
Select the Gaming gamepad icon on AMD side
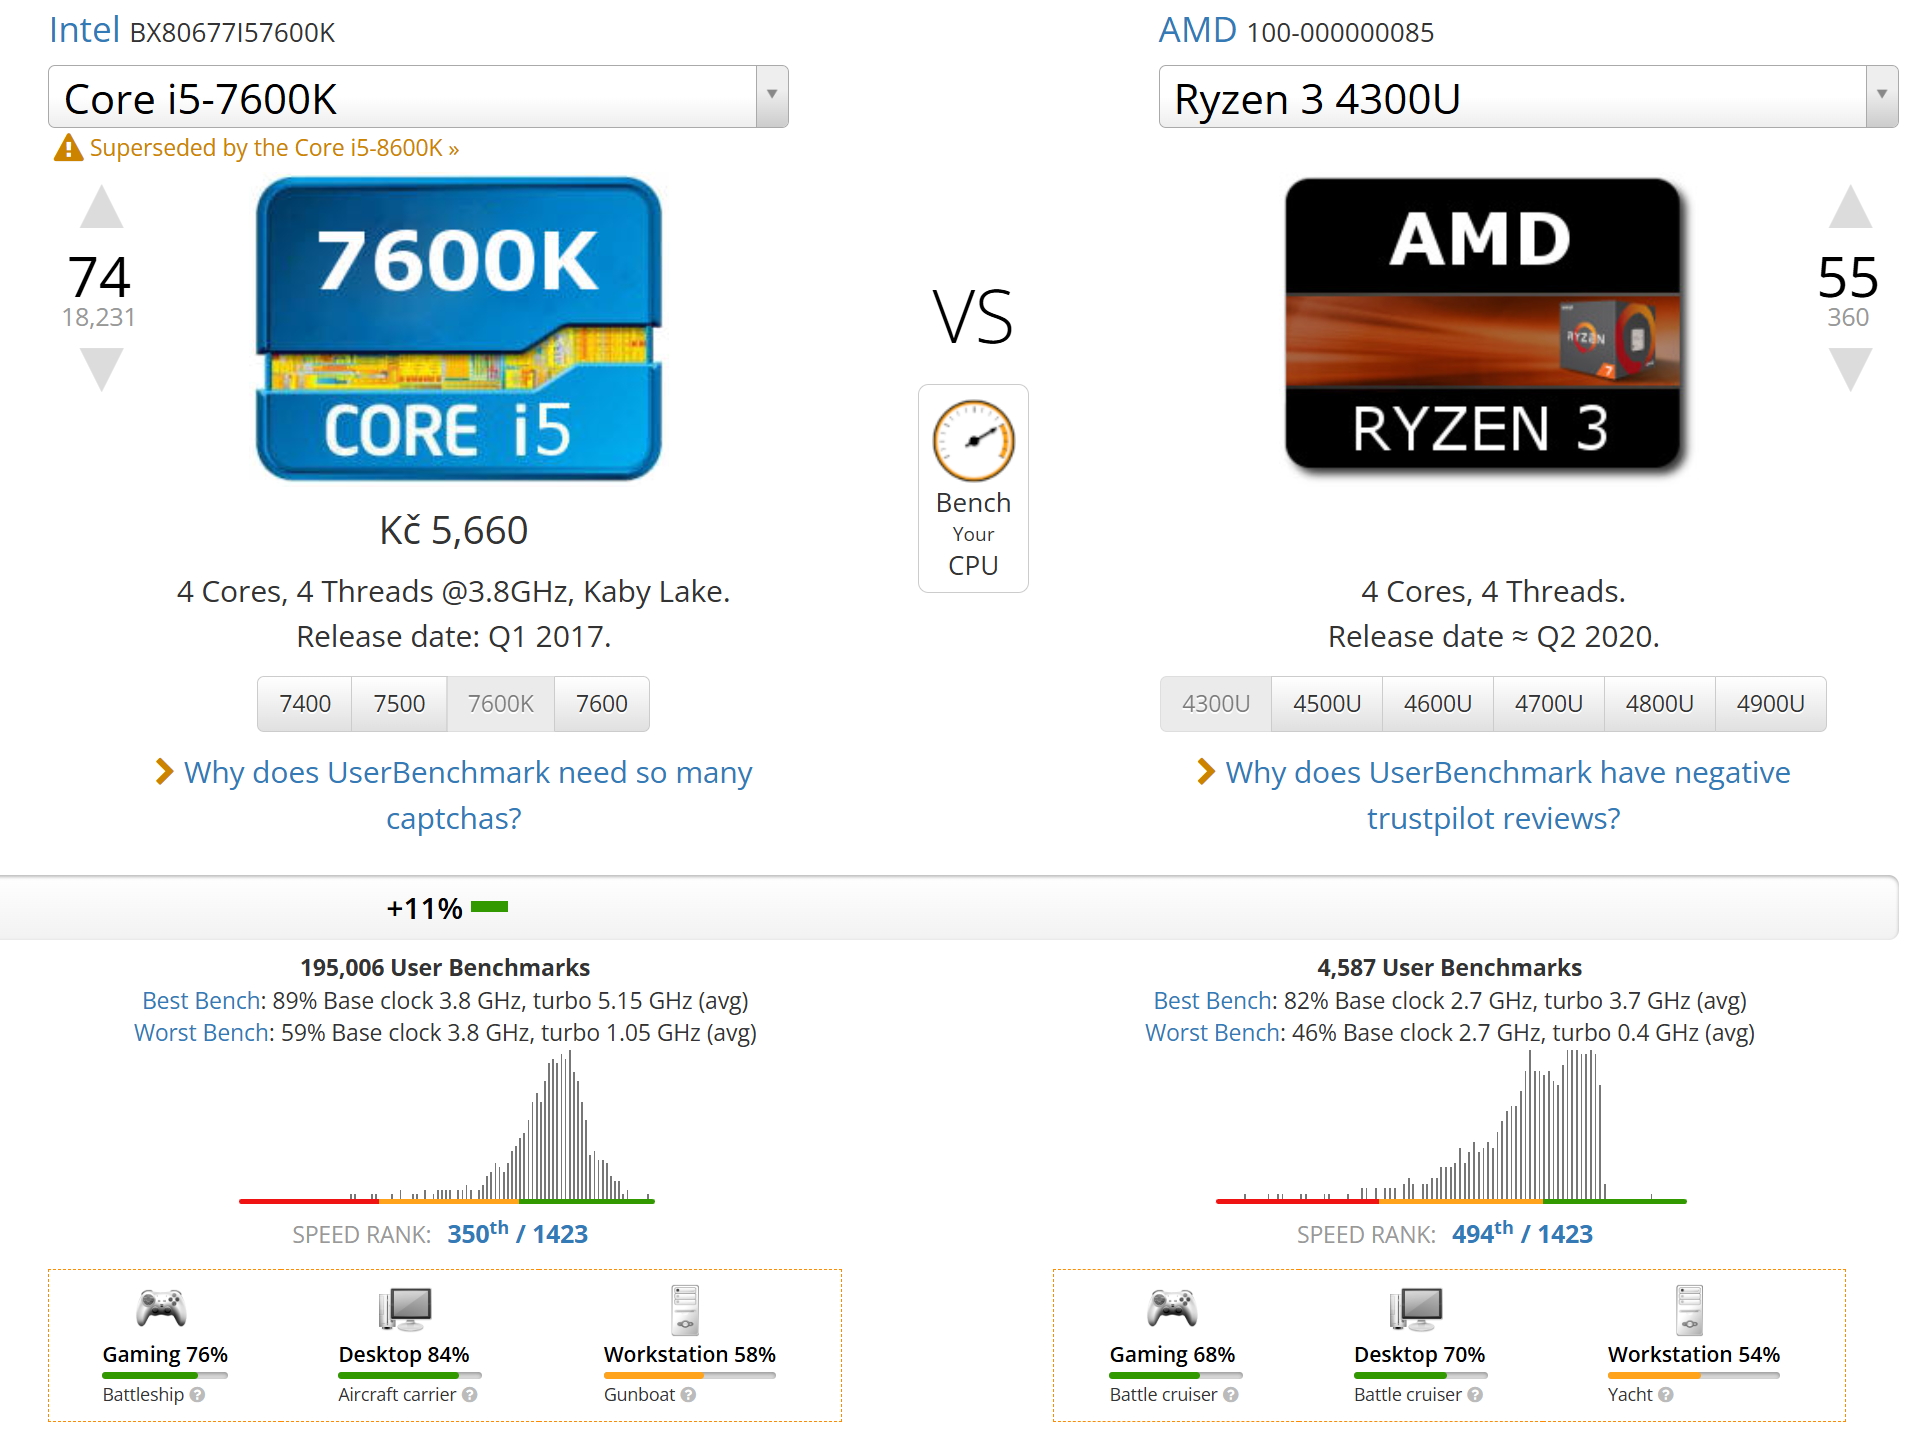coord(1172,1308)
